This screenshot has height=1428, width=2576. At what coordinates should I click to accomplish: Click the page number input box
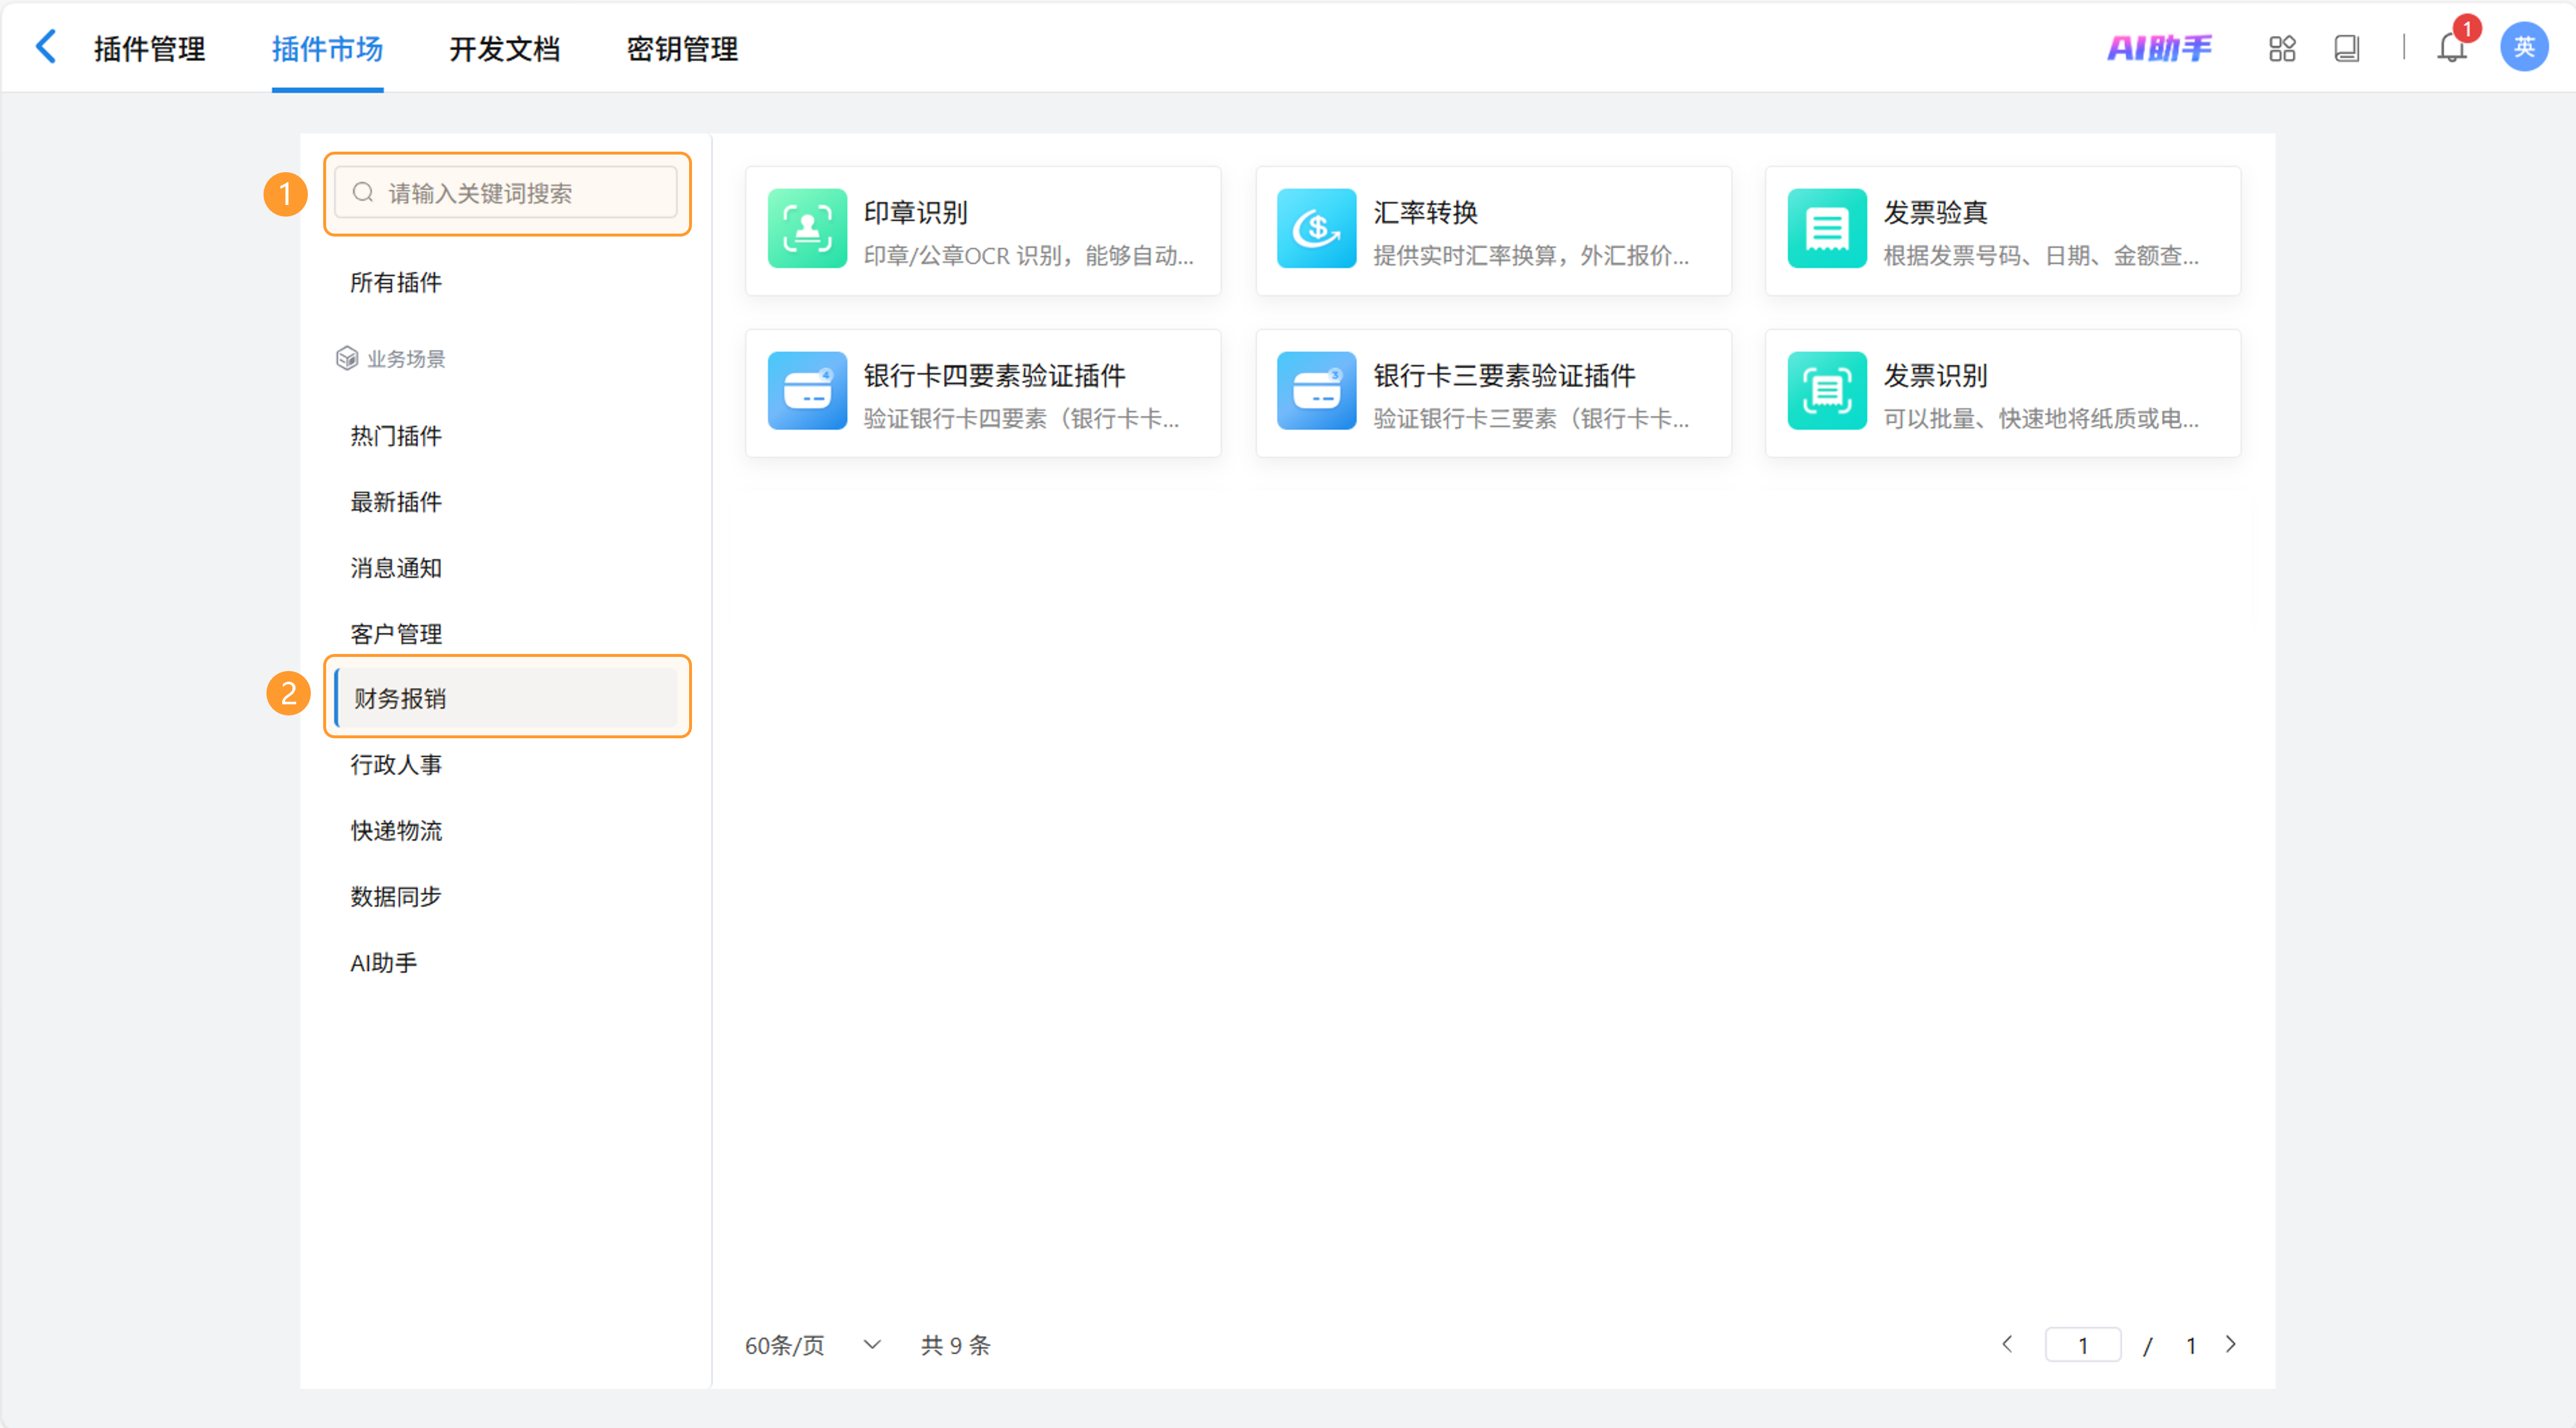pos(2083,1345)
